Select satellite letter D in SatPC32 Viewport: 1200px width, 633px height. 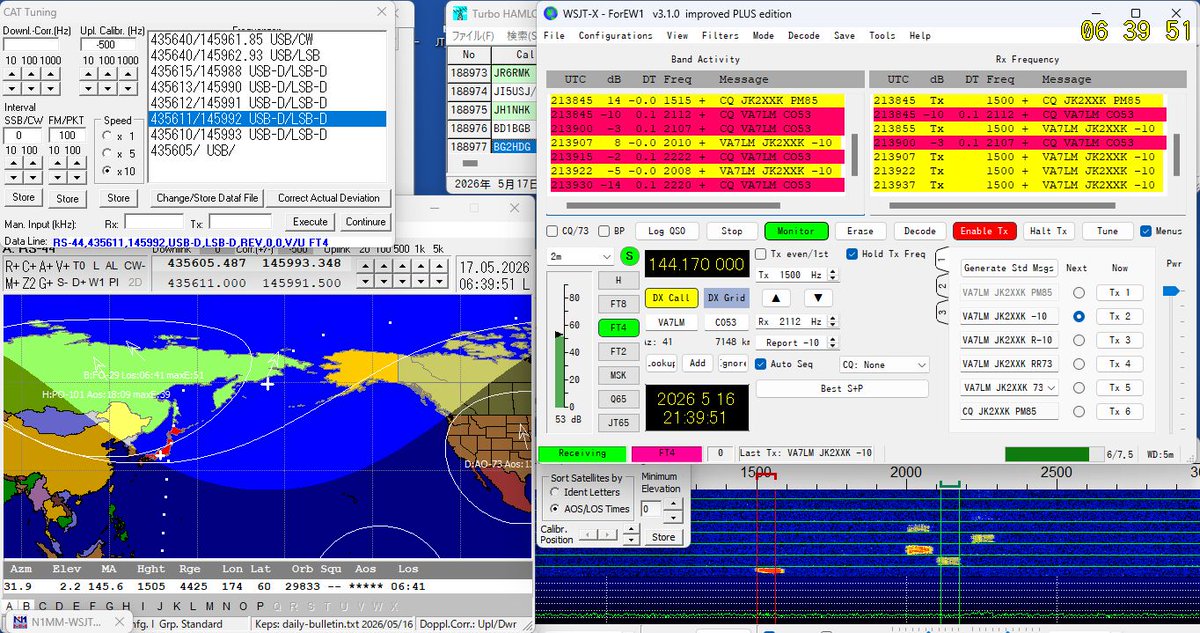click(59, 607)
